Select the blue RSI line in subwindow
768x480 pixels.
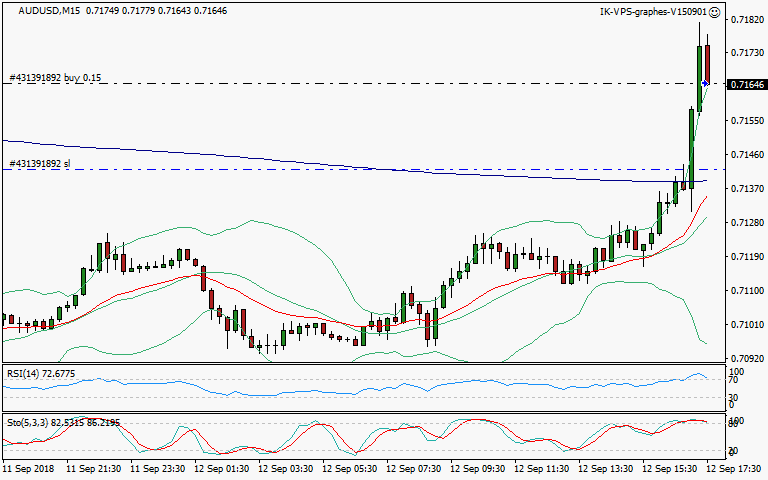point(300,386)
